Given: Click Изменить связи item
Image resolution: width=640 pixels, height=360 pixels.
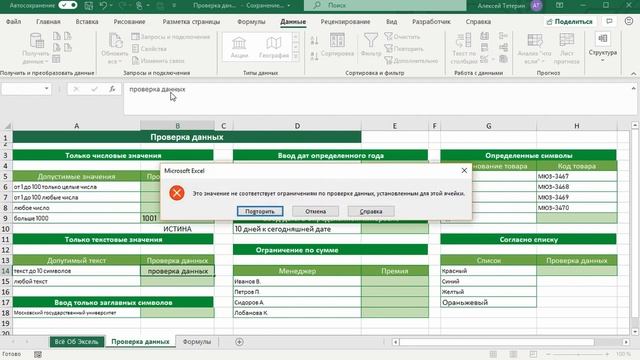Looking at the screenshot, I should pos(158,61).
